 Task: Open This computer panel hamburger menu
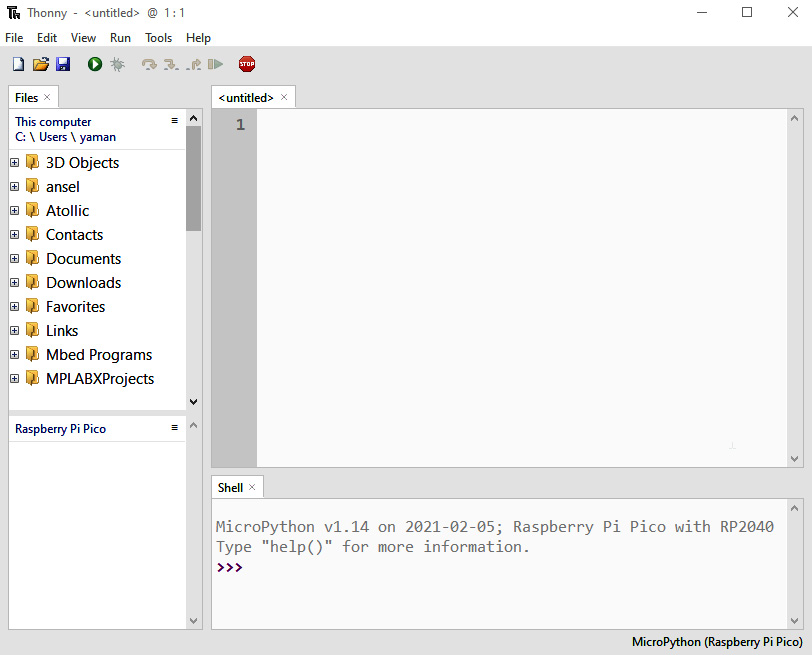click(175, 121)
